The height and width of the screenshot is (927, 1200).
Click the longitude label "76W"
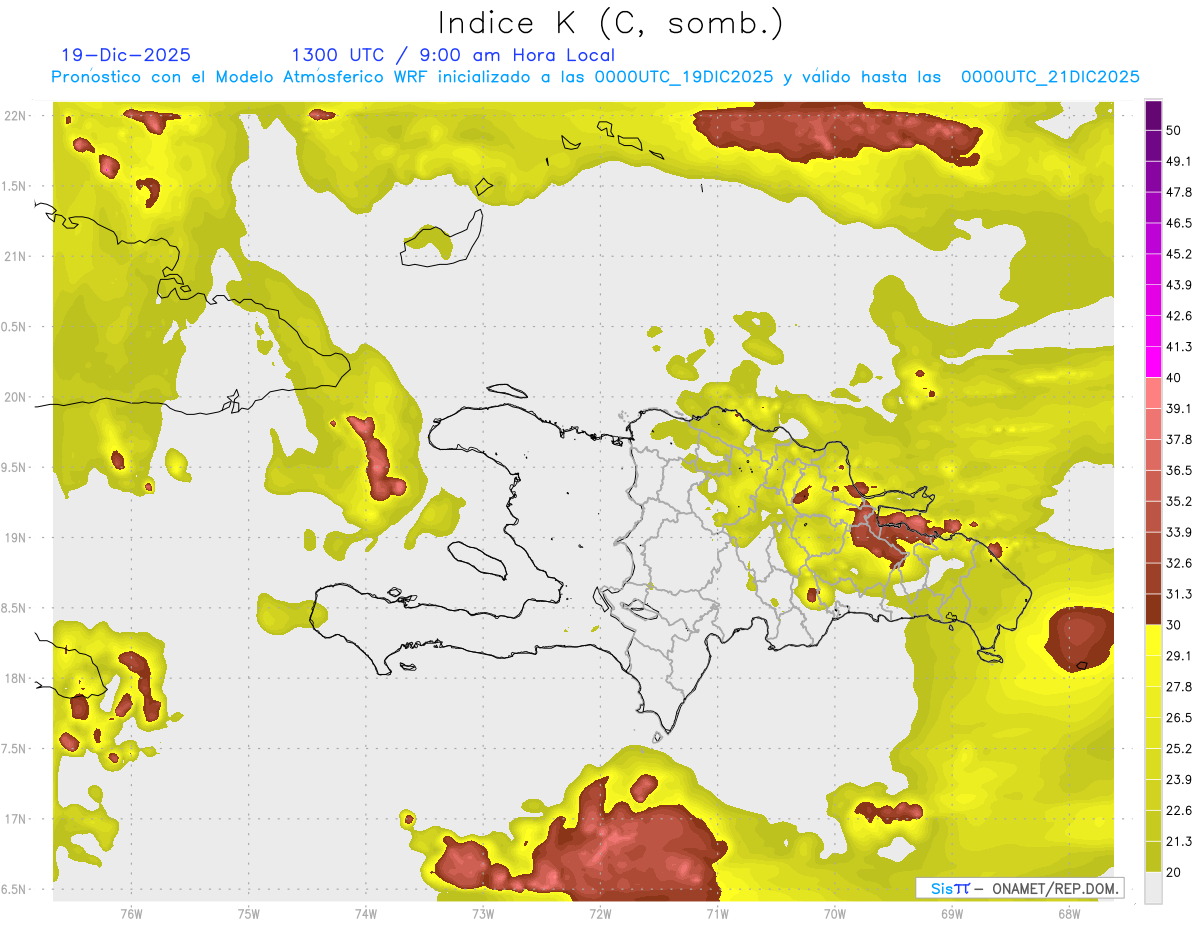(131, 913)
